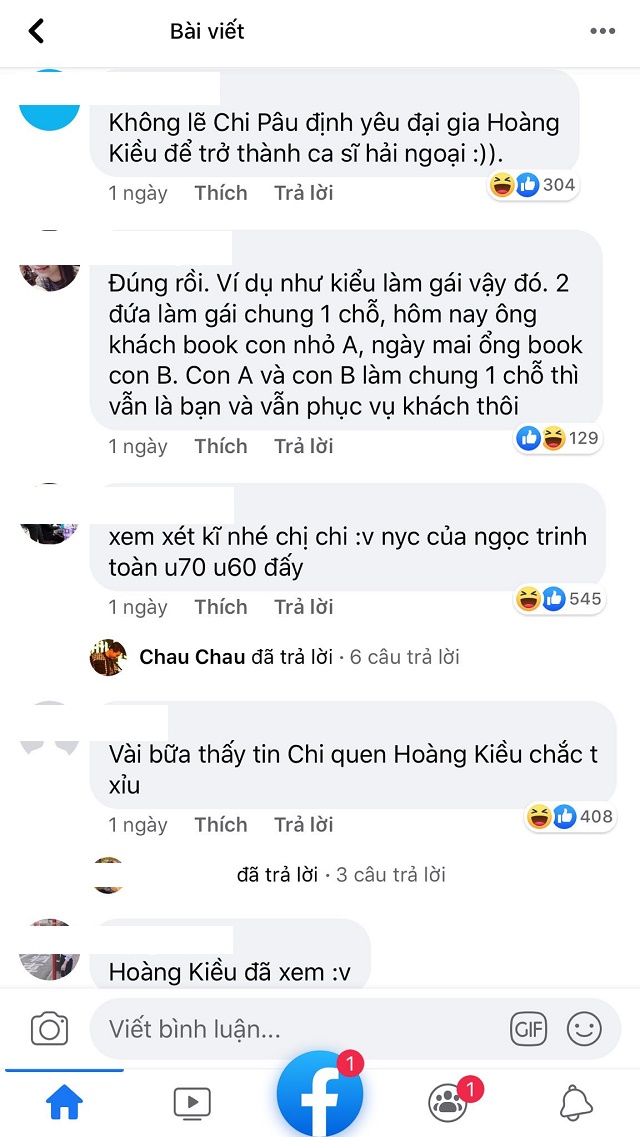The image size is (640, 1137).
Task: Open the Groups tab with badge
Action: click(x=449, y=1103)
